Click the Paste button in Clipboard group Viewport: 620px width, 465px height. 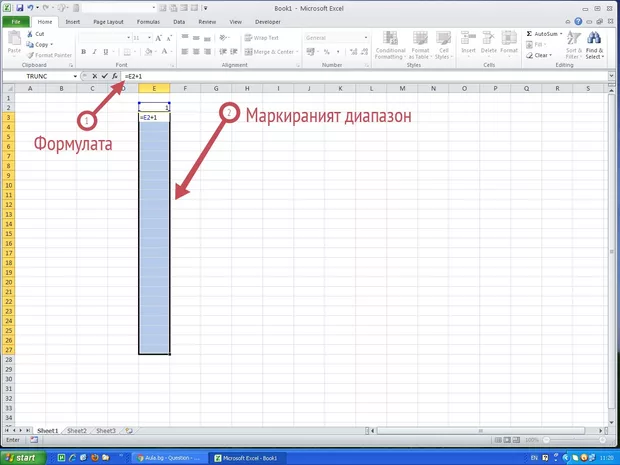click(14, 43)
